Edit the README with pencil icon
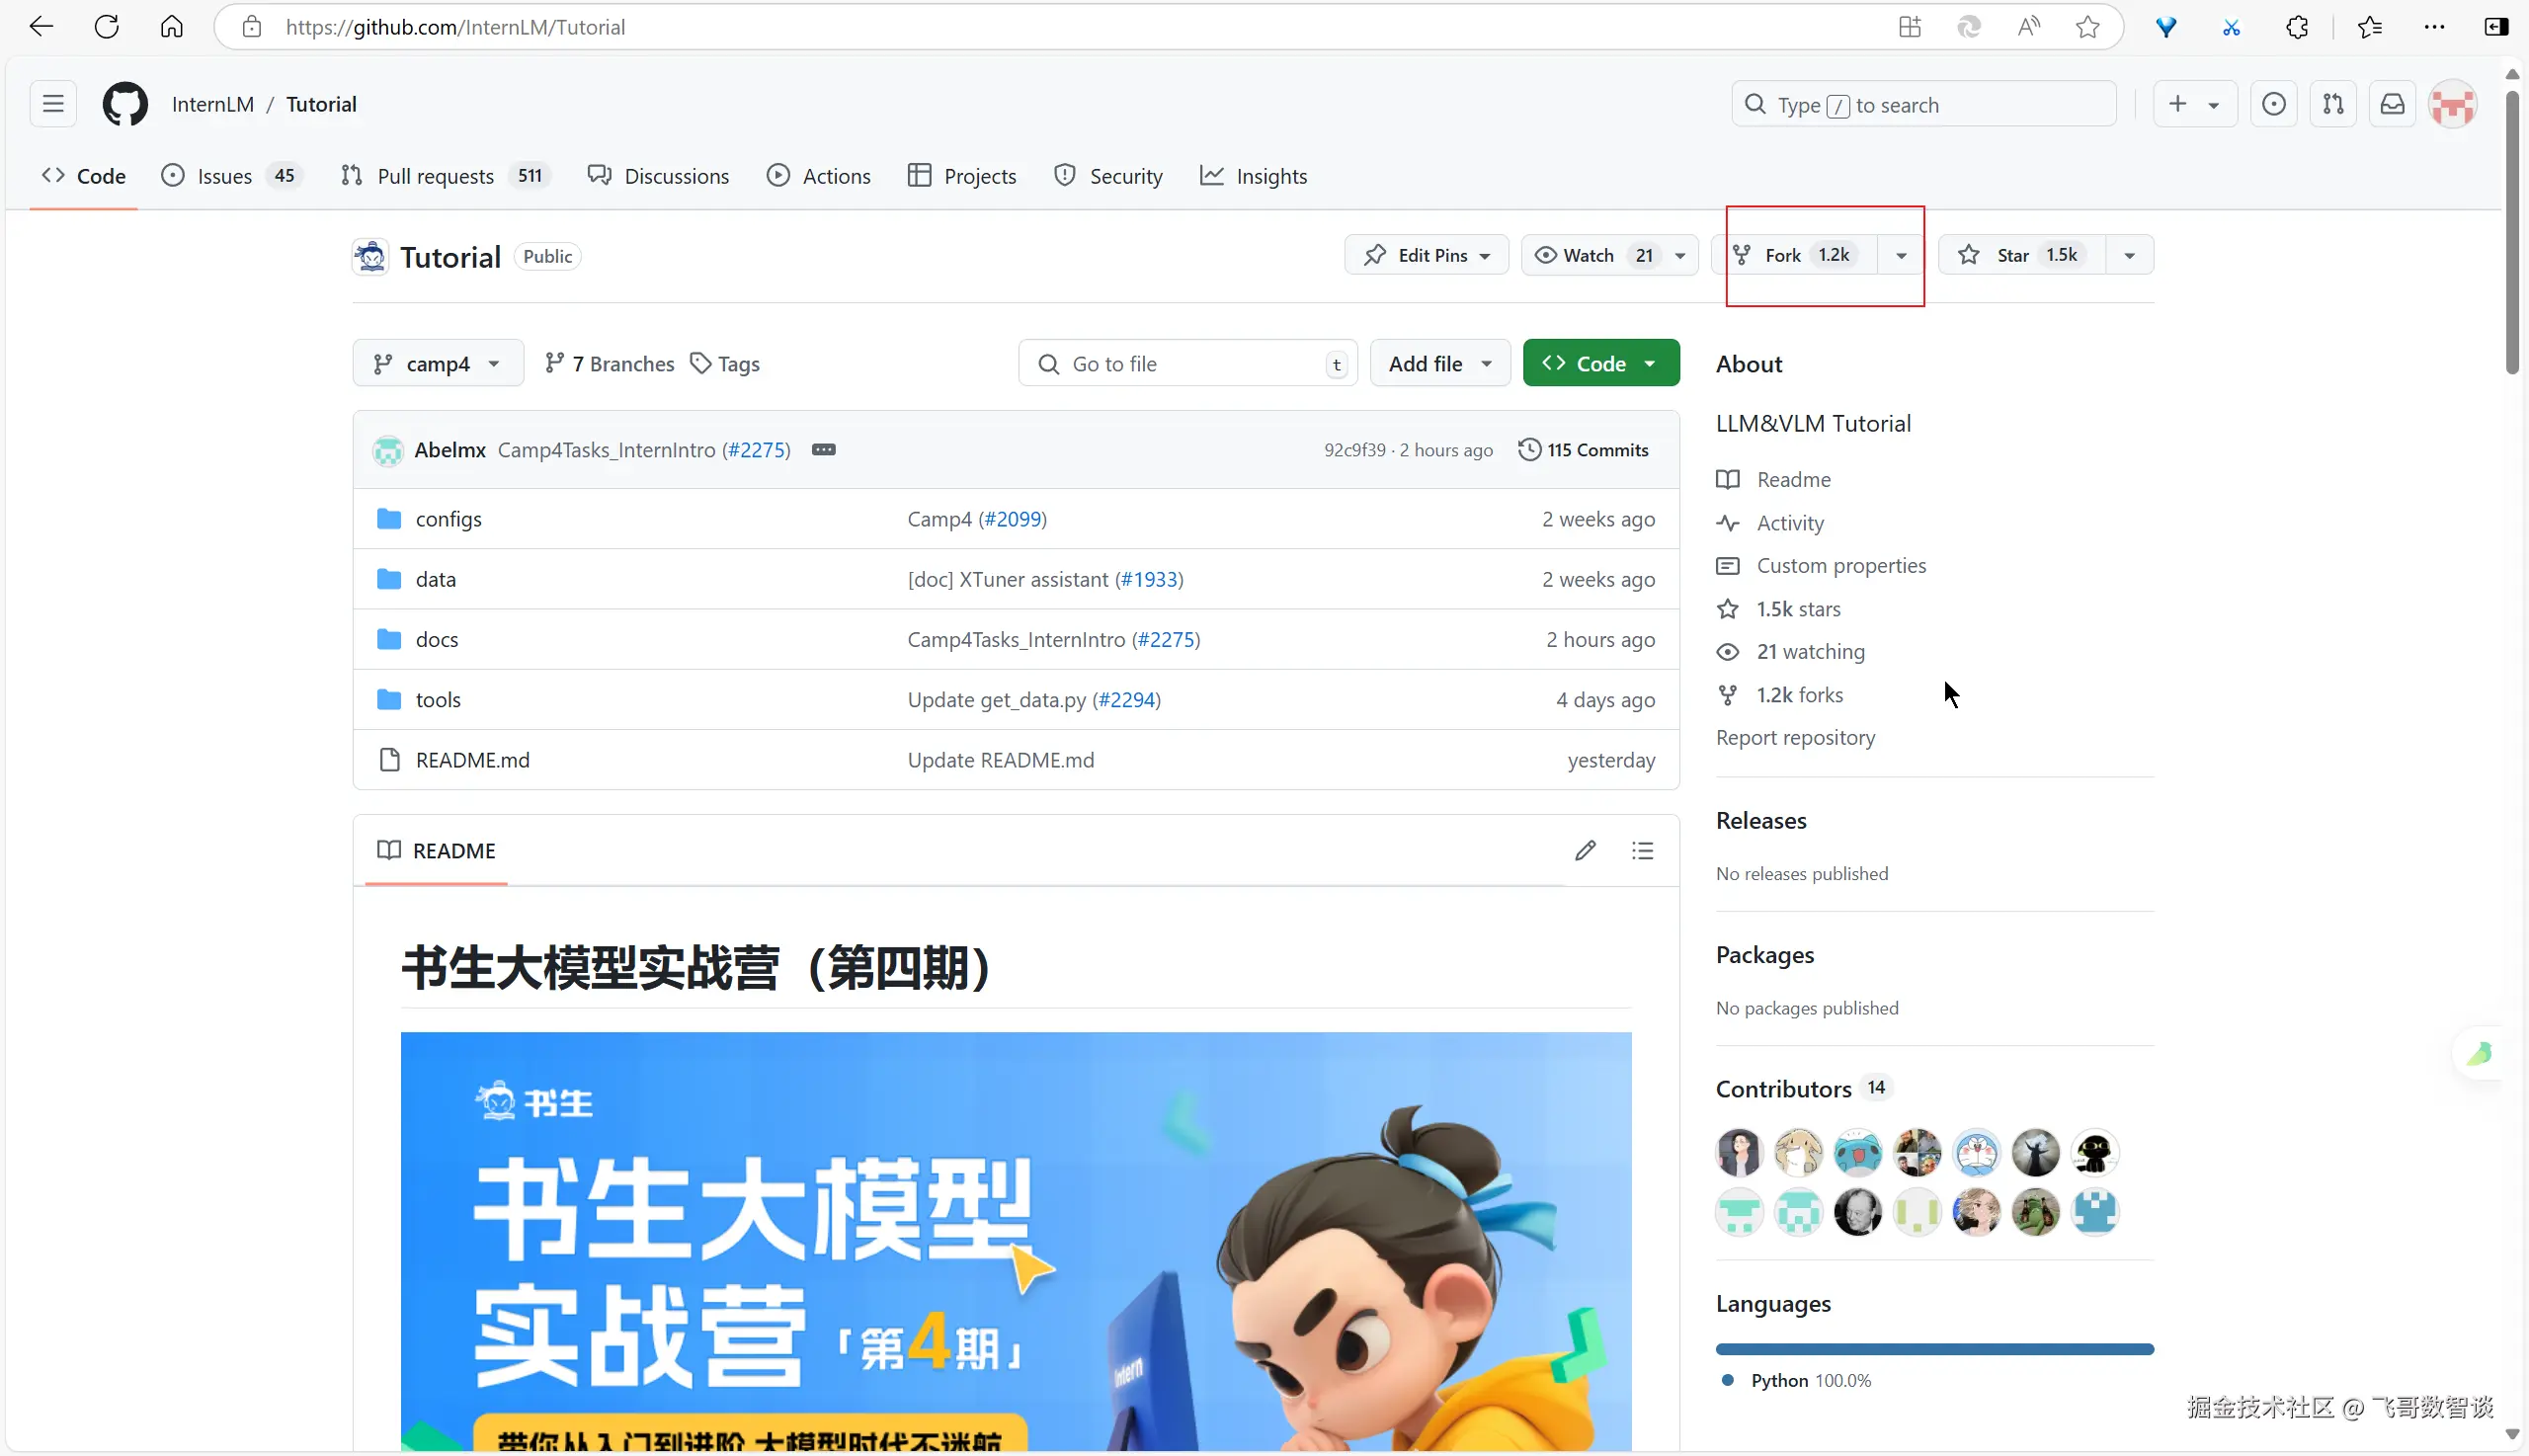 coord(1585,851)
